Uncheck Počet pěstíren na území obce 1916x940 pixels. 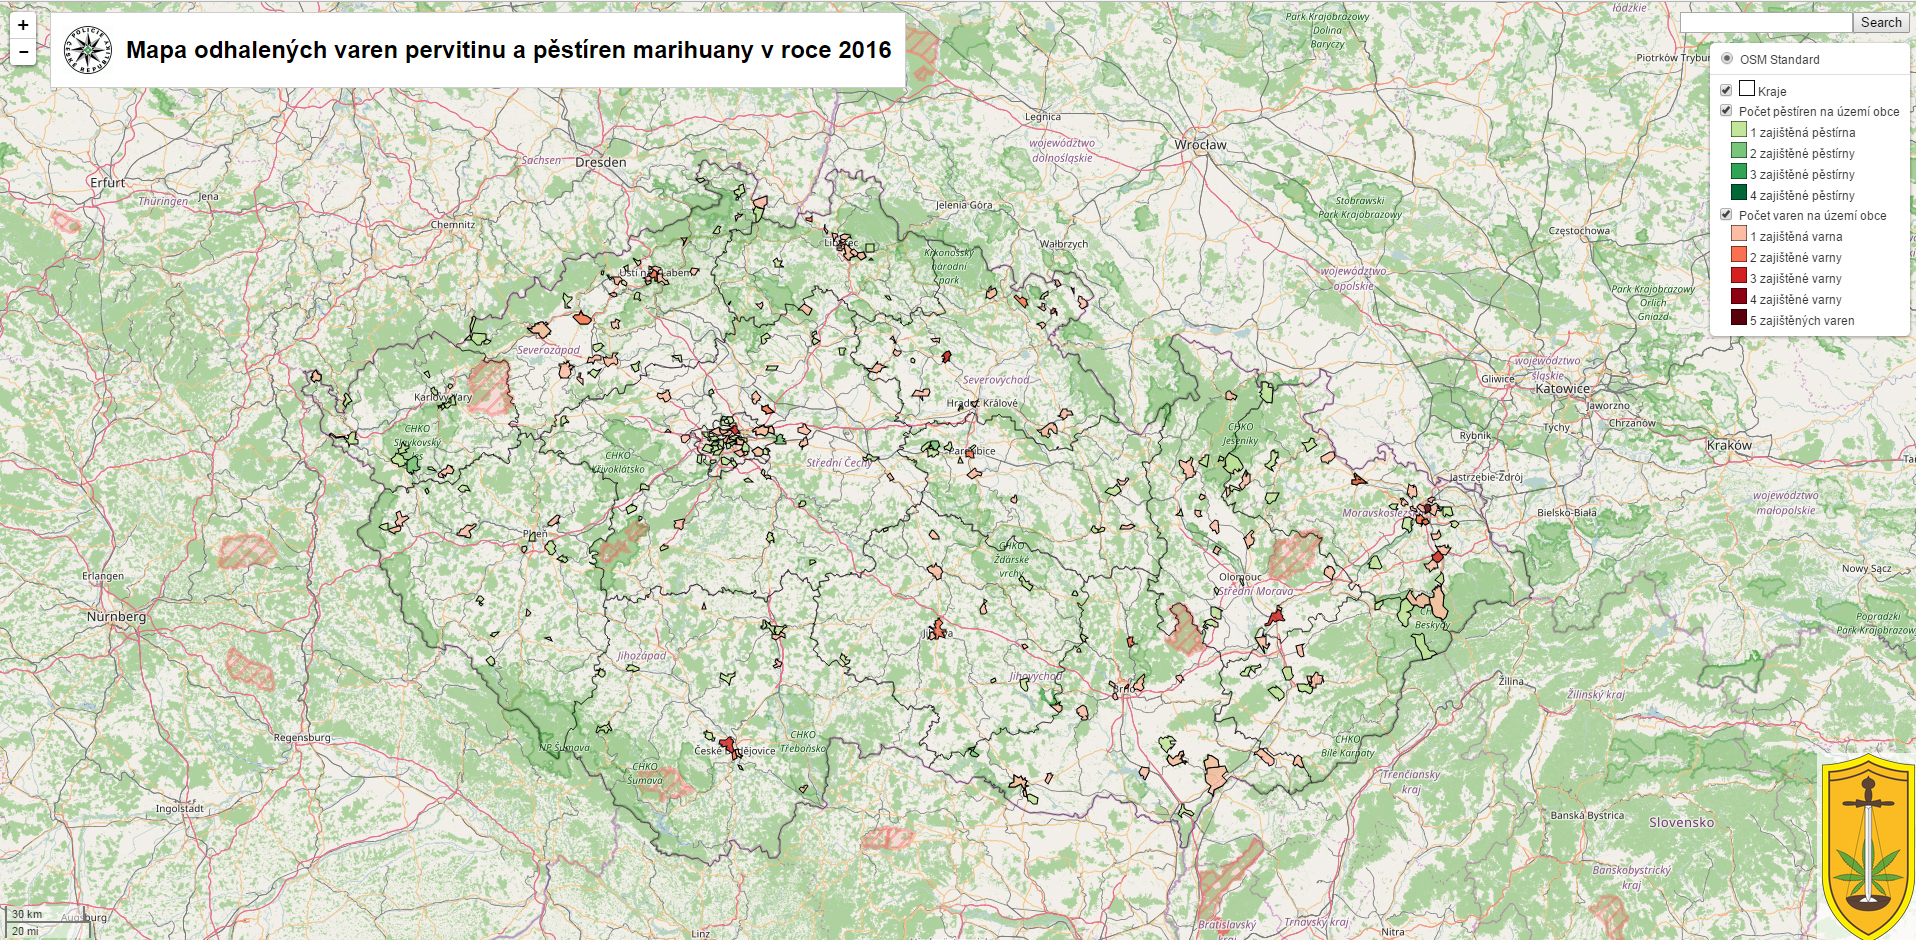coord(1726,111)
